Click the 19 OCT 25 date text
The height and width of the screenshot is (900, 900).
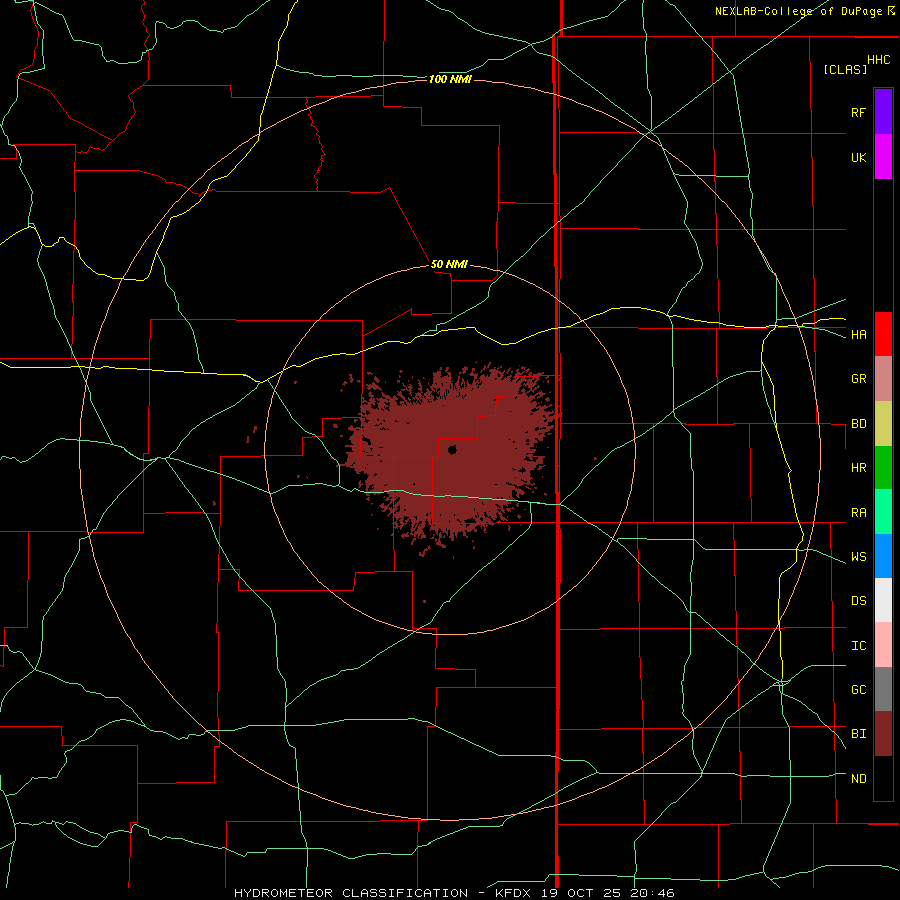tap(581, 893)
